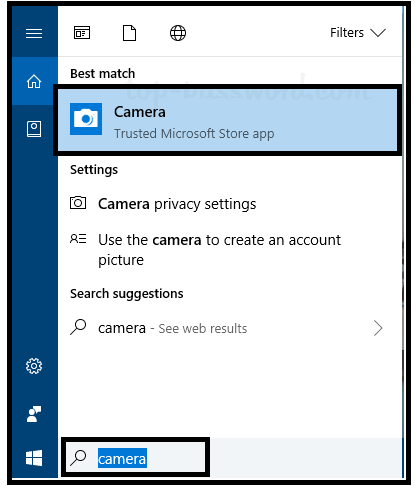Expand the Filters dropdown
The width and height of the screenshot is (418, 488).
[x=358, y=33]
